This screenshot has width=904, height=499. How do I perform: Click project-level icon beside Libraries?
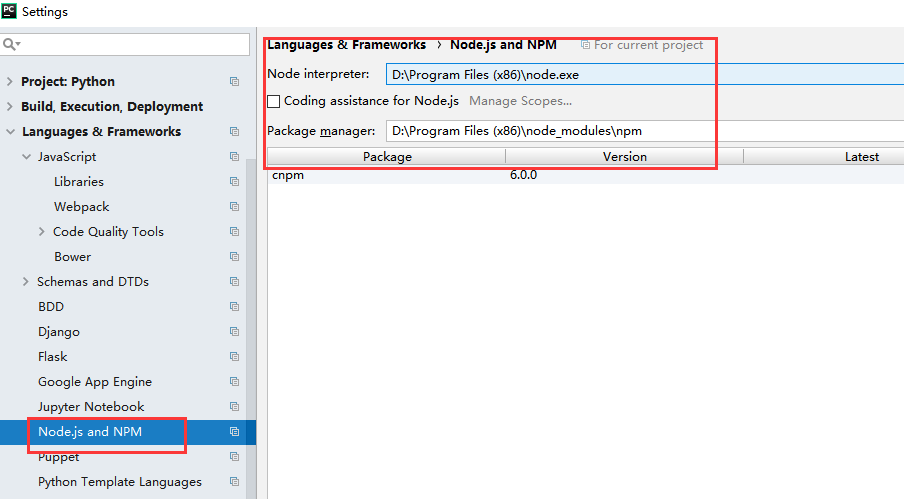tap(234, 182)
